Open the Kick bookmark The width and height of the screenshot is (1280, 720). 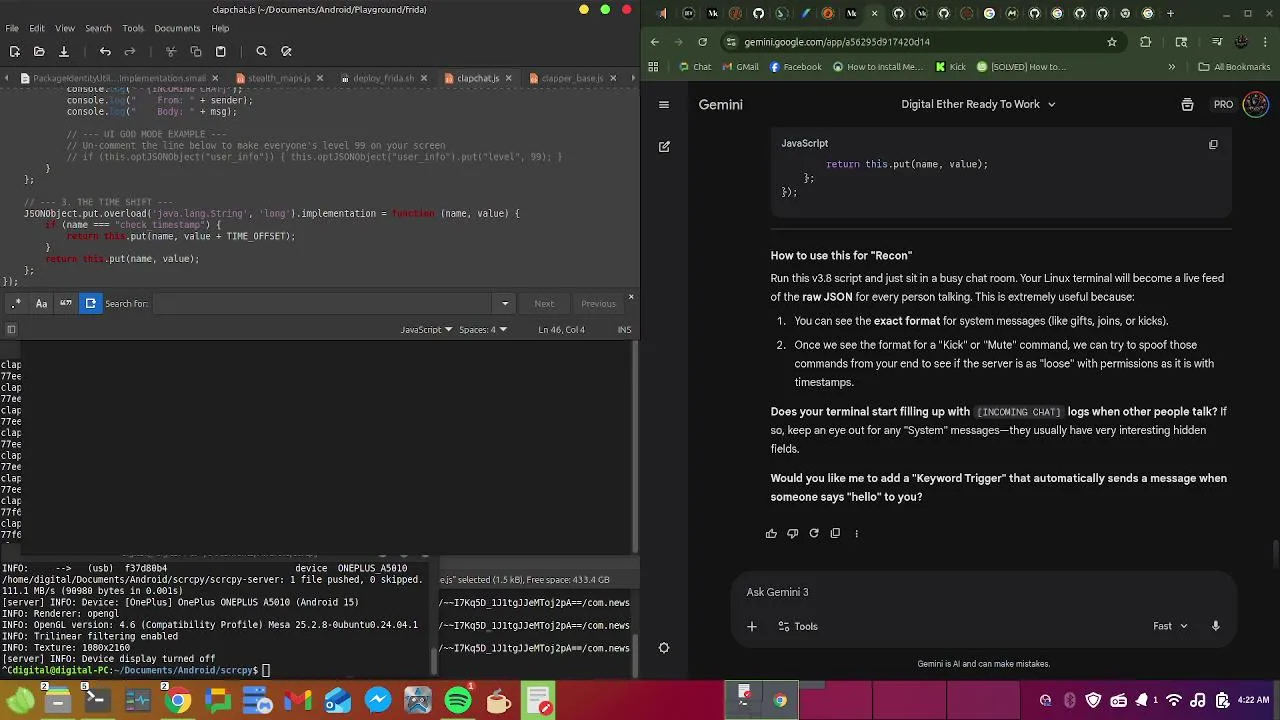tap(950, 67)
